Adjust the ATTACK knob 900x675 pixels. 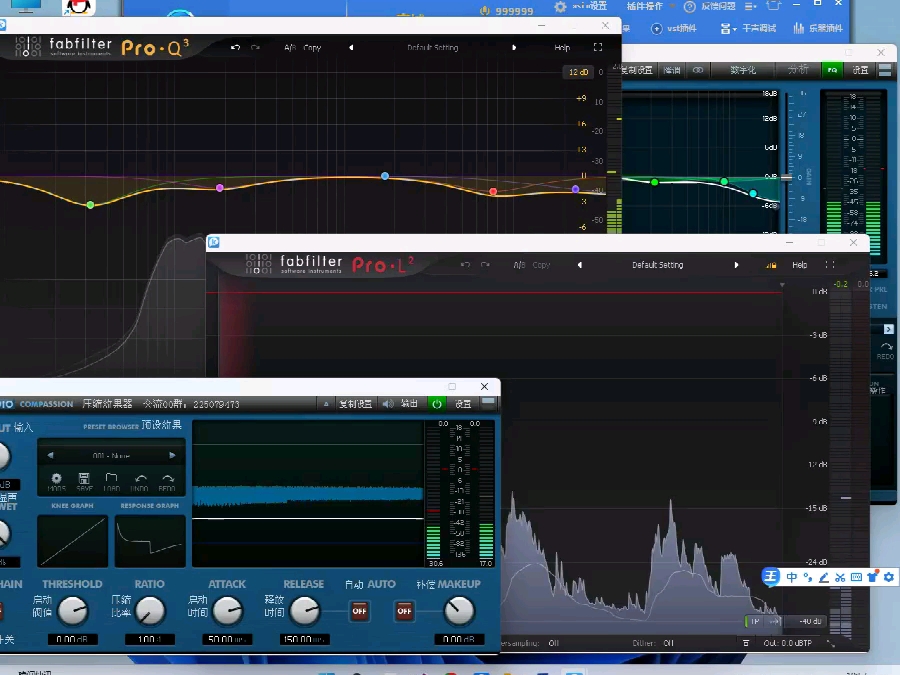227,611
